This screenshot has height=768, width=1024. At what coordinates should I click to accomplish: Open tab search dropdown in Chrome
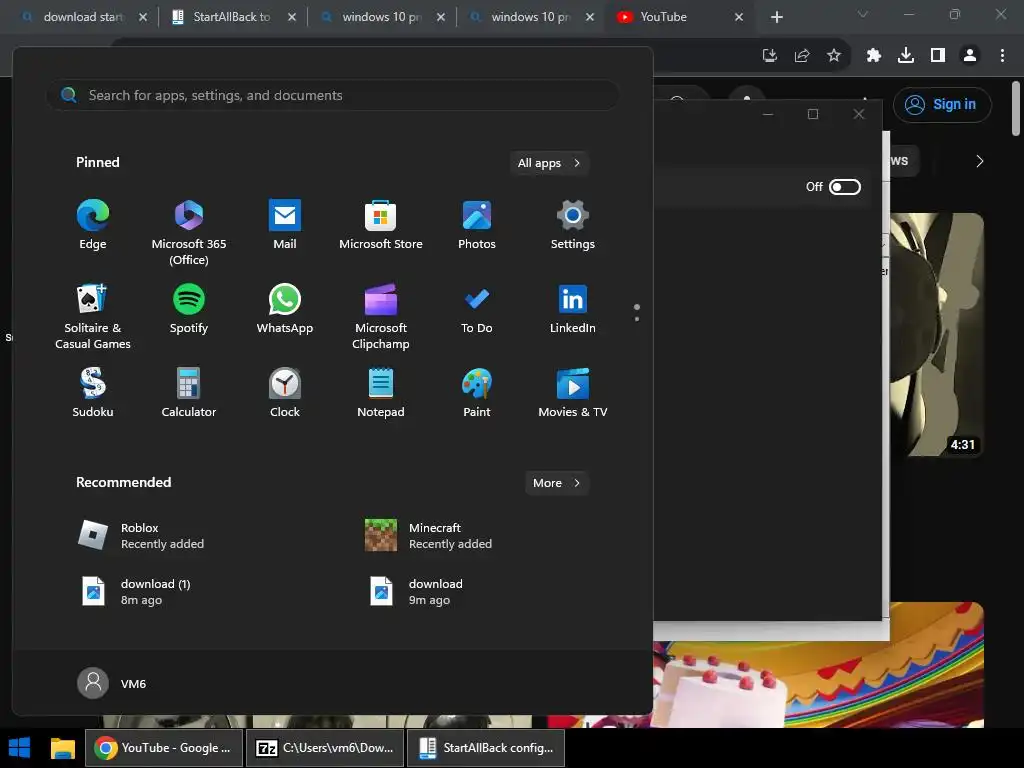coord(863,14)
